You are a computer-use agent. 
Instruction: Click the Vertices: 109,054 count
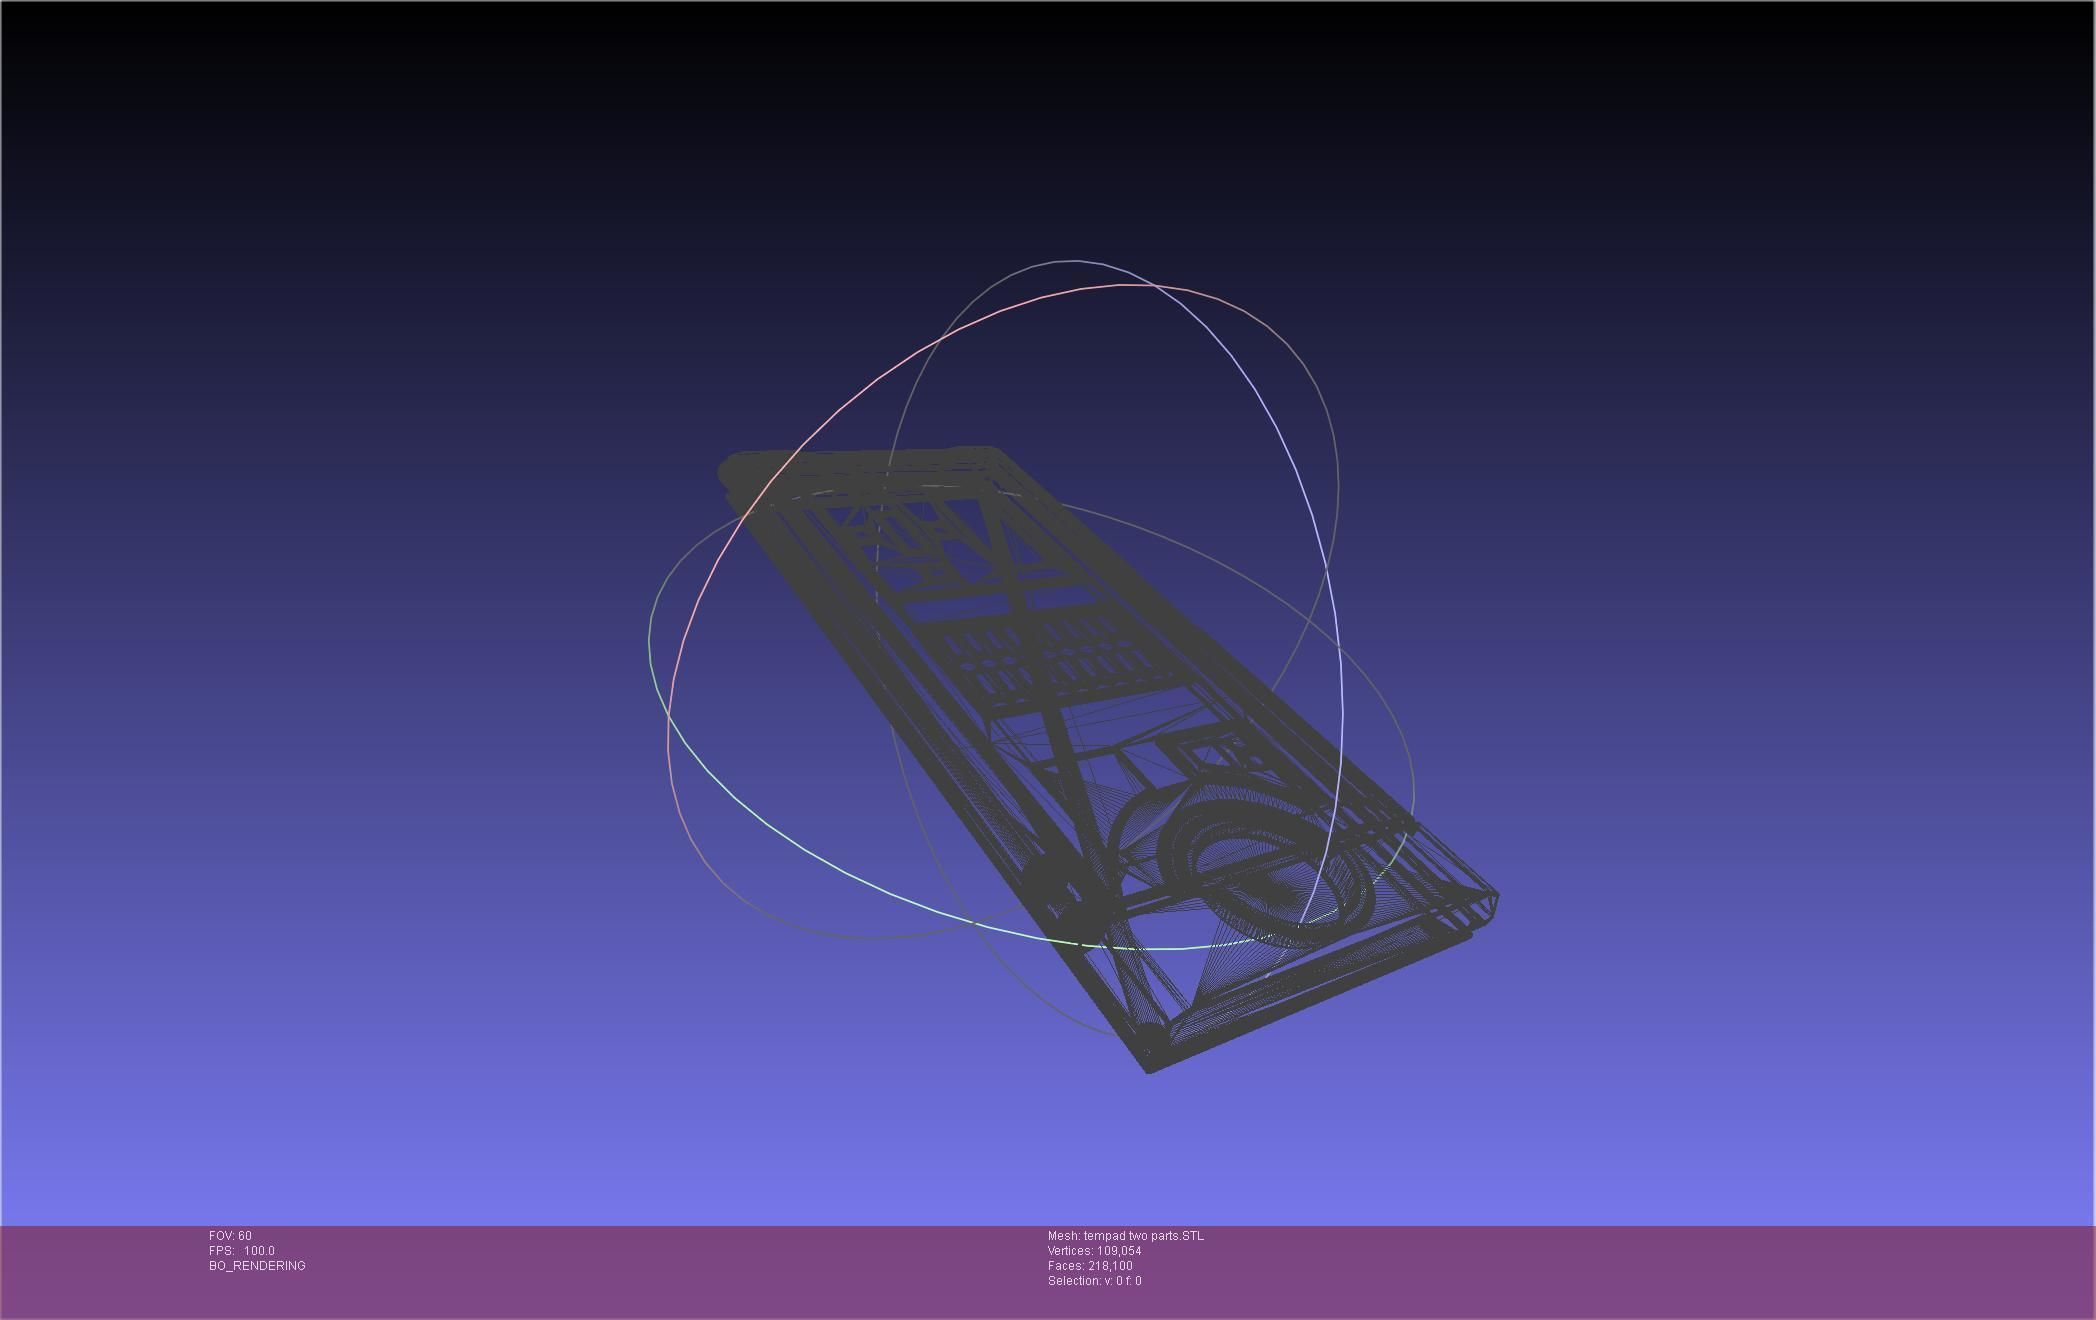click(1094, 1251)
